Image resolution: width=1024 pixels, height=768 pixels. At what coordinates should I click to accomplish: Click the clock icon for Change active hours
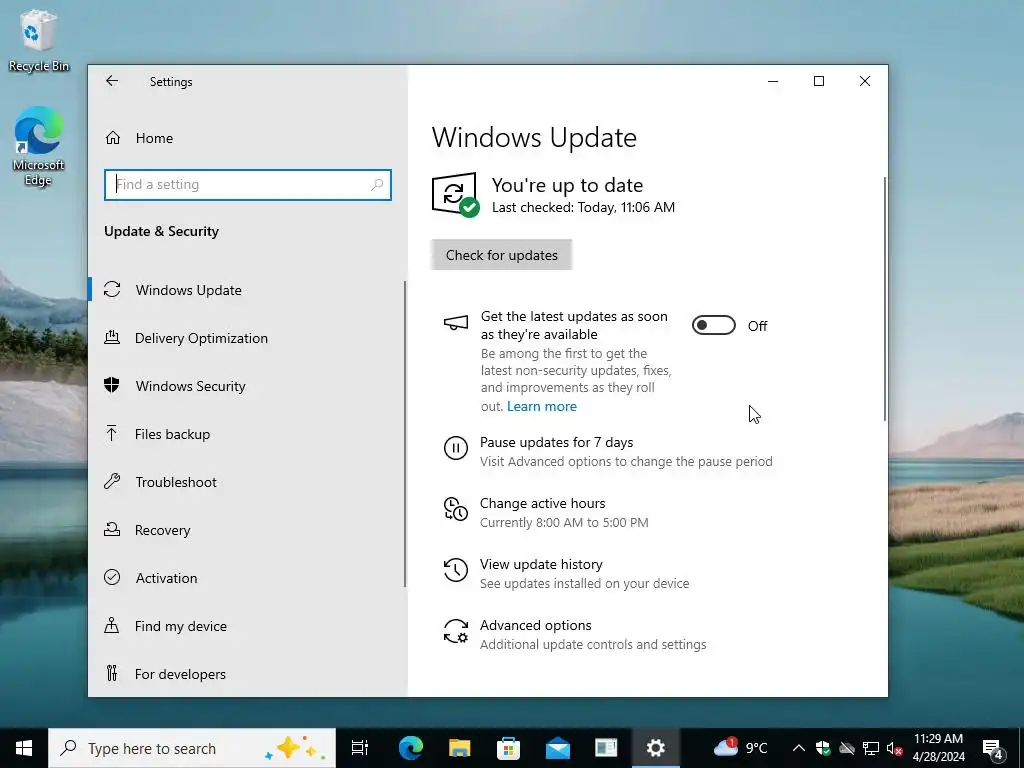click(x=456, y=509)
